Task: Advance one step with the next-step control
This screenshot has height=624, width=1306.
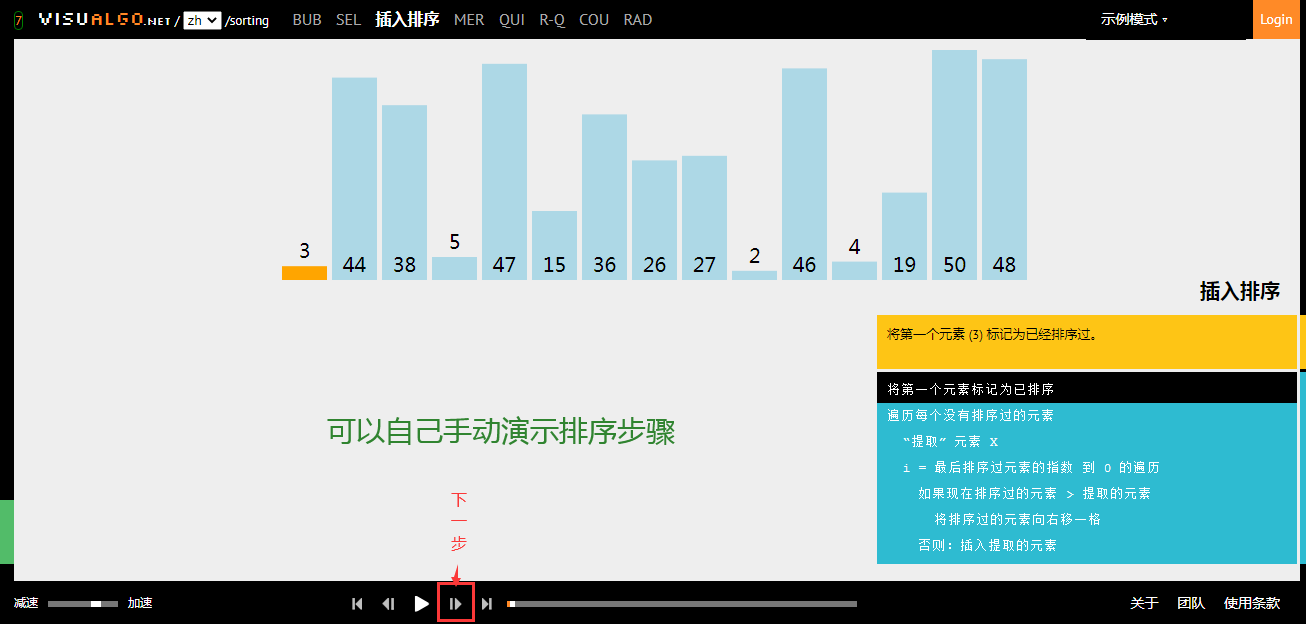Action: click(x=455, y=603)
